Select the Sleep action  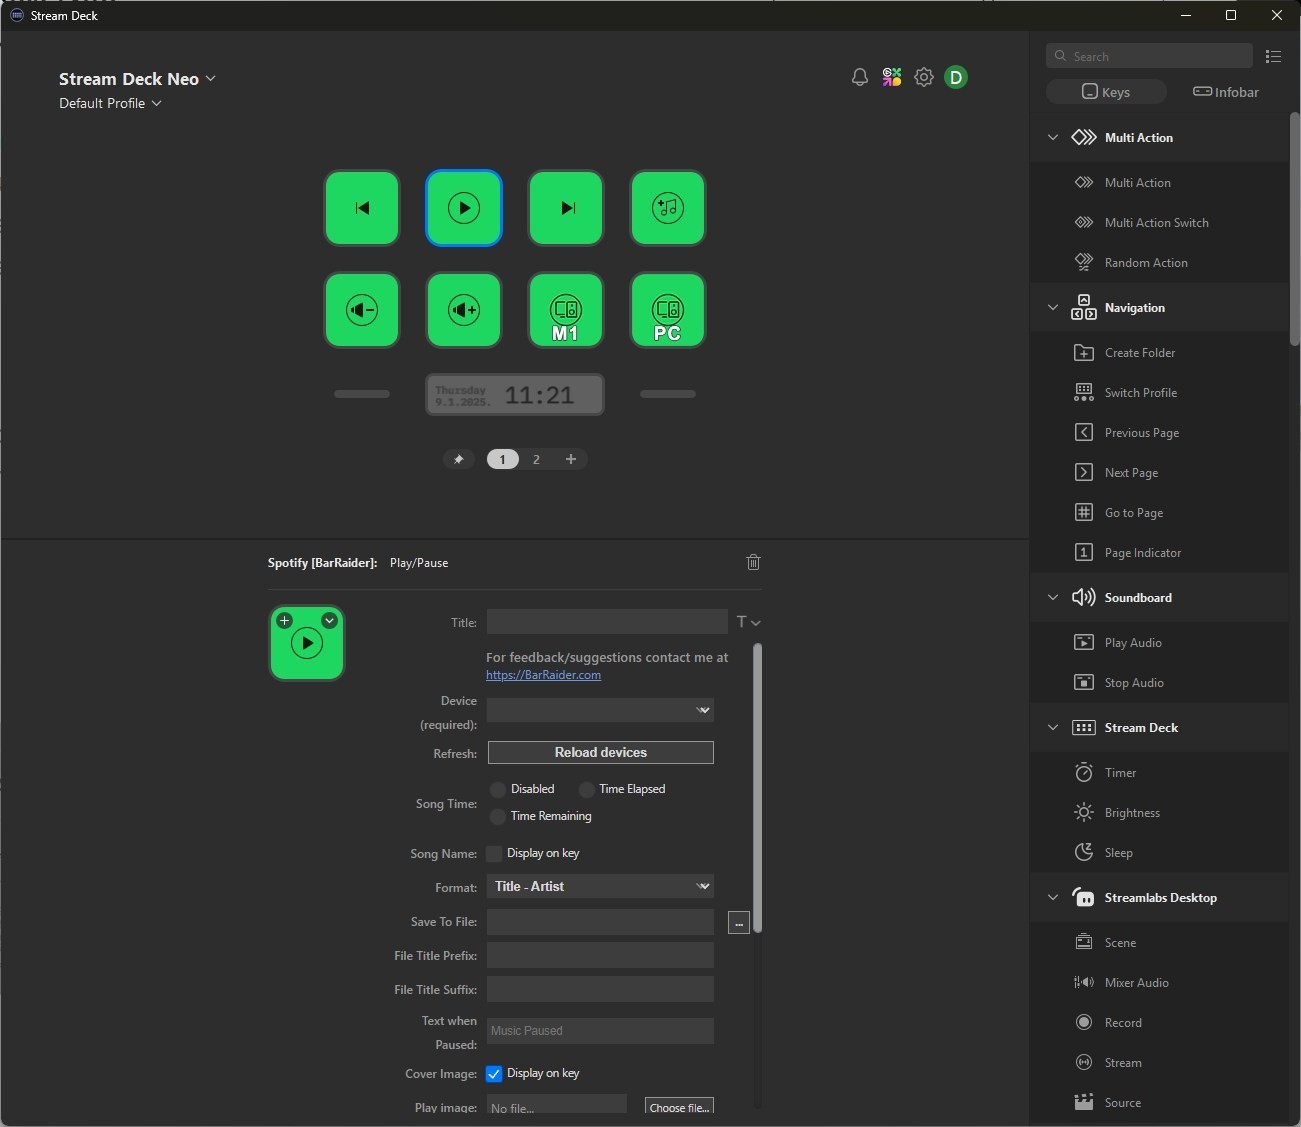[x=1118, y=853]
